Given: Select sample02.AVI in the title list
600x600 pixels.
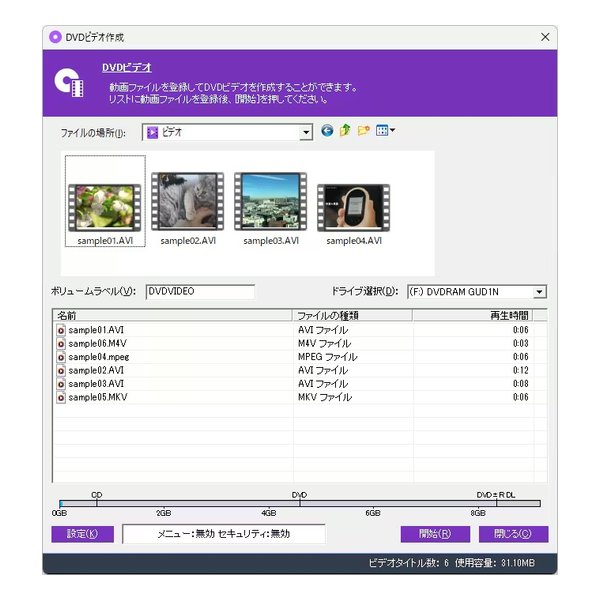Looking at the screenshot, I should 96,370.
